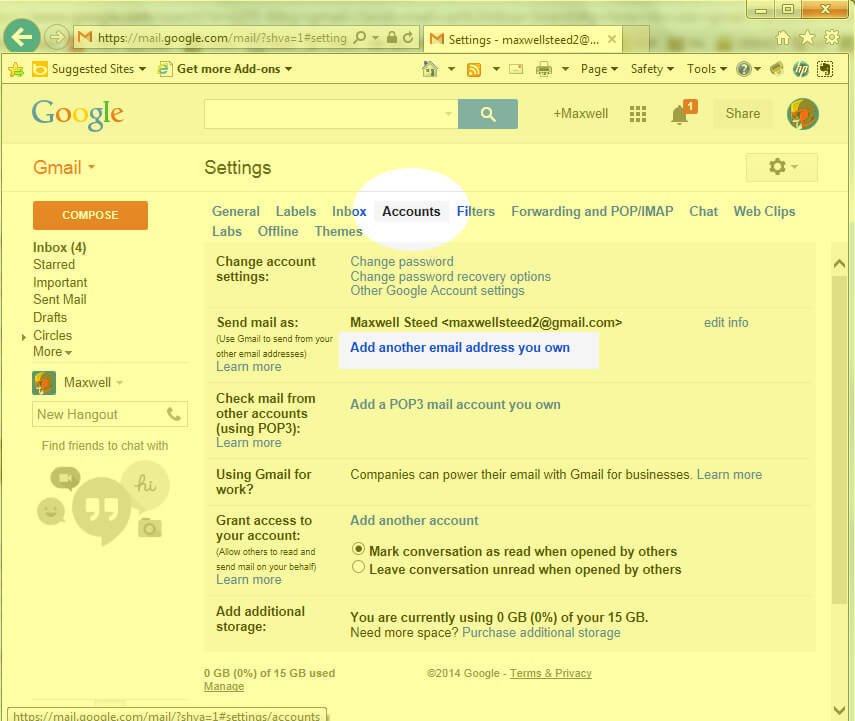Switch to the Filters settings tab
Viewport: 855px width, 721px height.
(x=475, y=211)
